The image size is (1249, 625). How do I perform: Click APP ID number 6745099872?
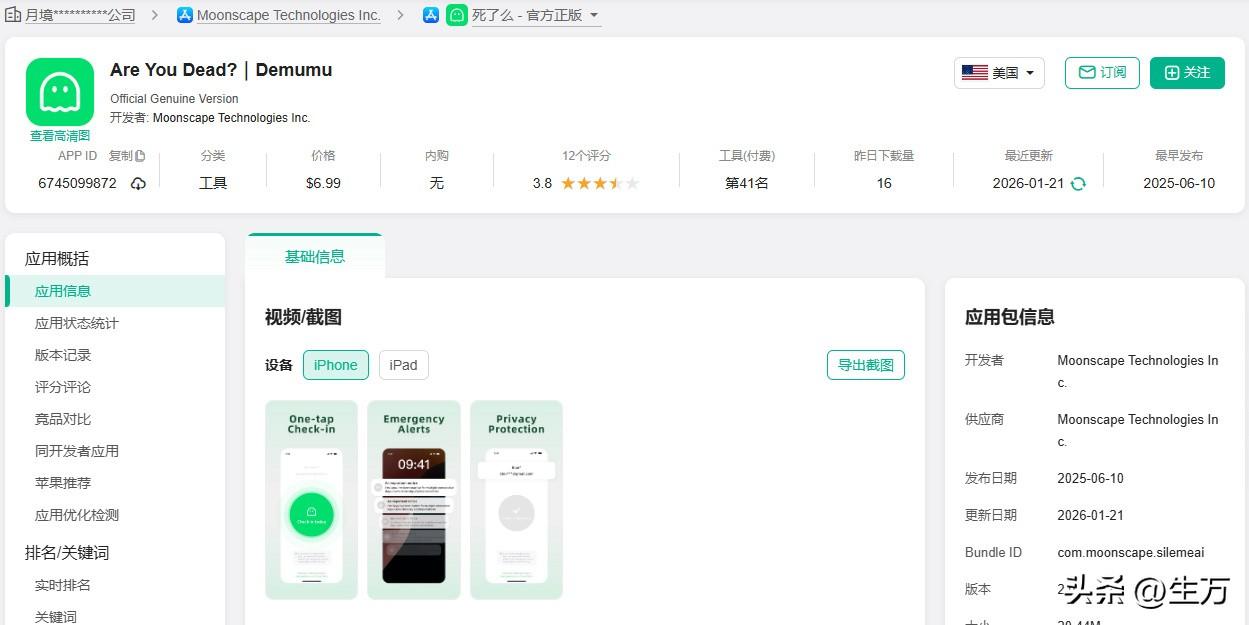[77, 183]
